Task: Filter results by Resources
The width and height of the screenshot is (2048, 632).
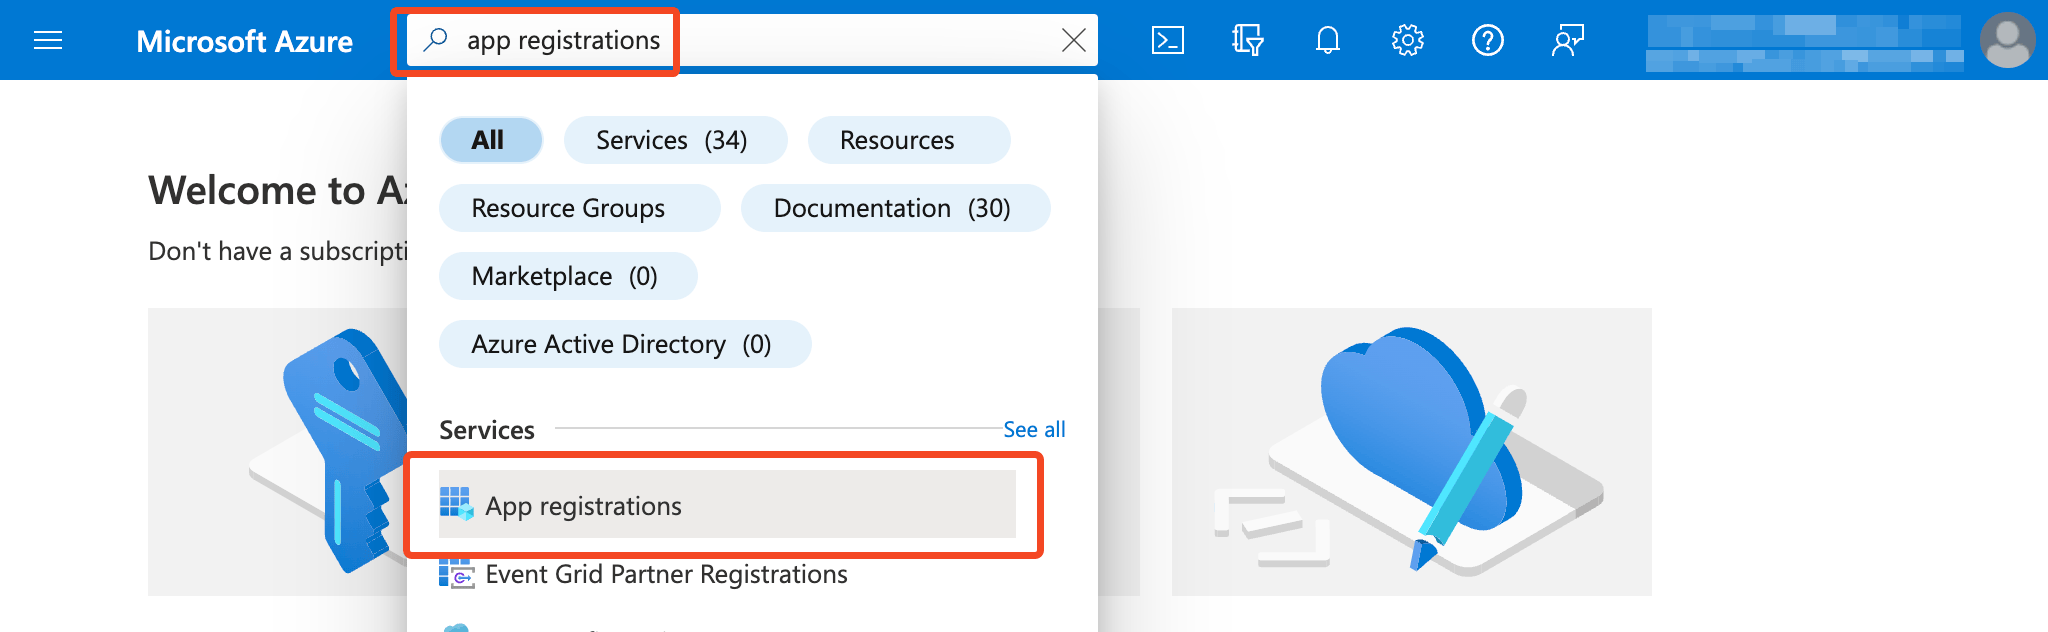Action: pyautogui.click(x=909, y=140)
